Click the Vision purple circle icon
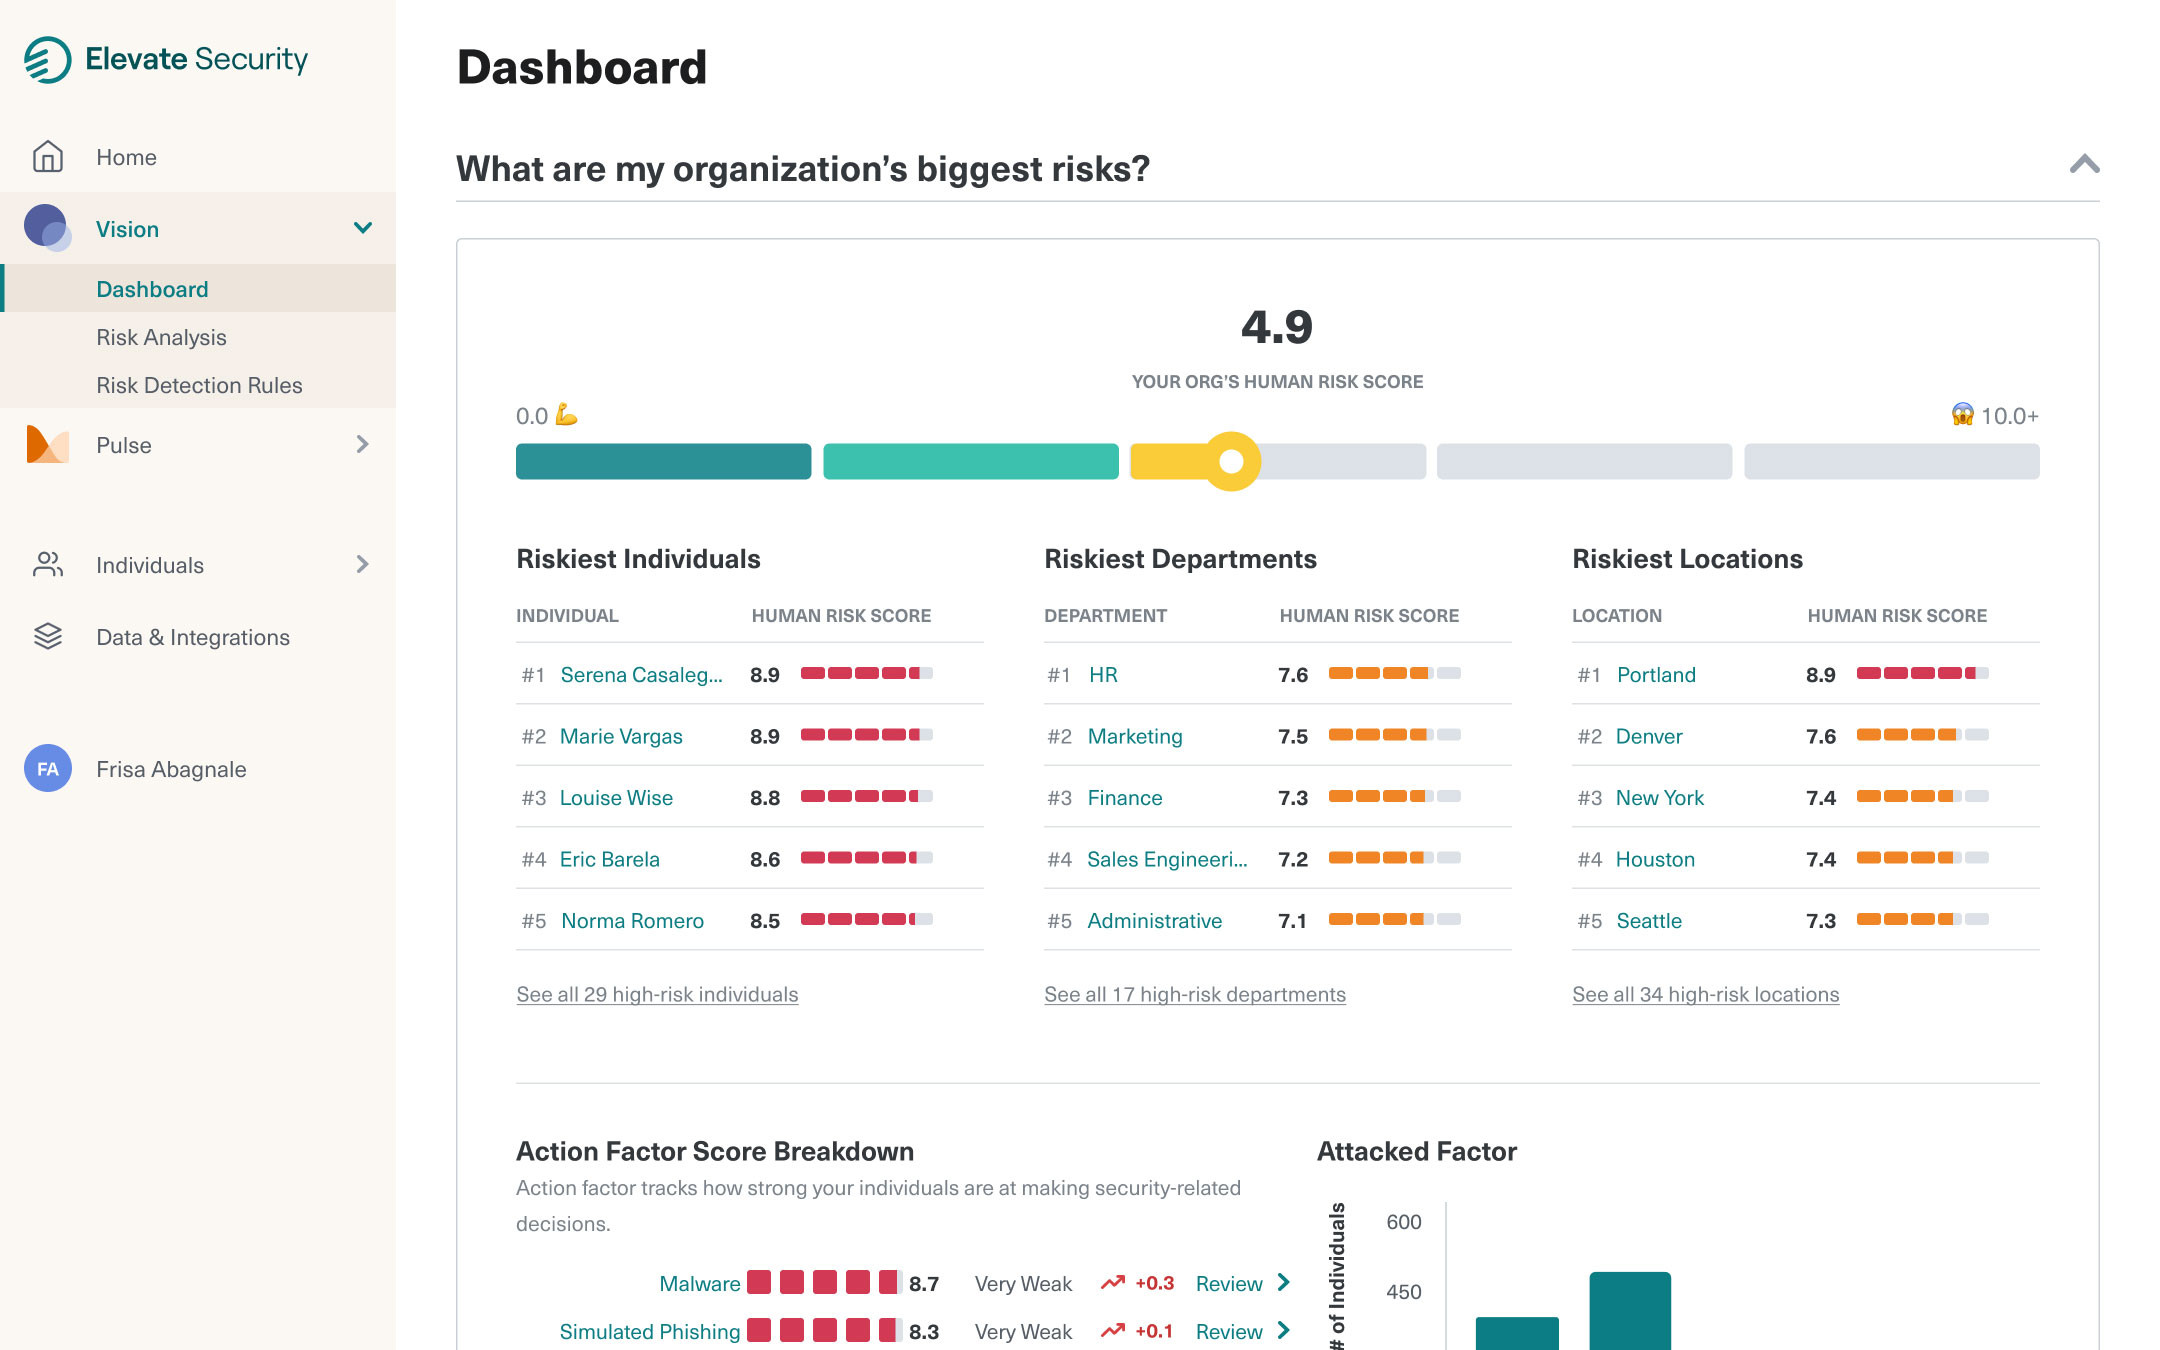2160x1350 pixels. (x=47, y=228)
